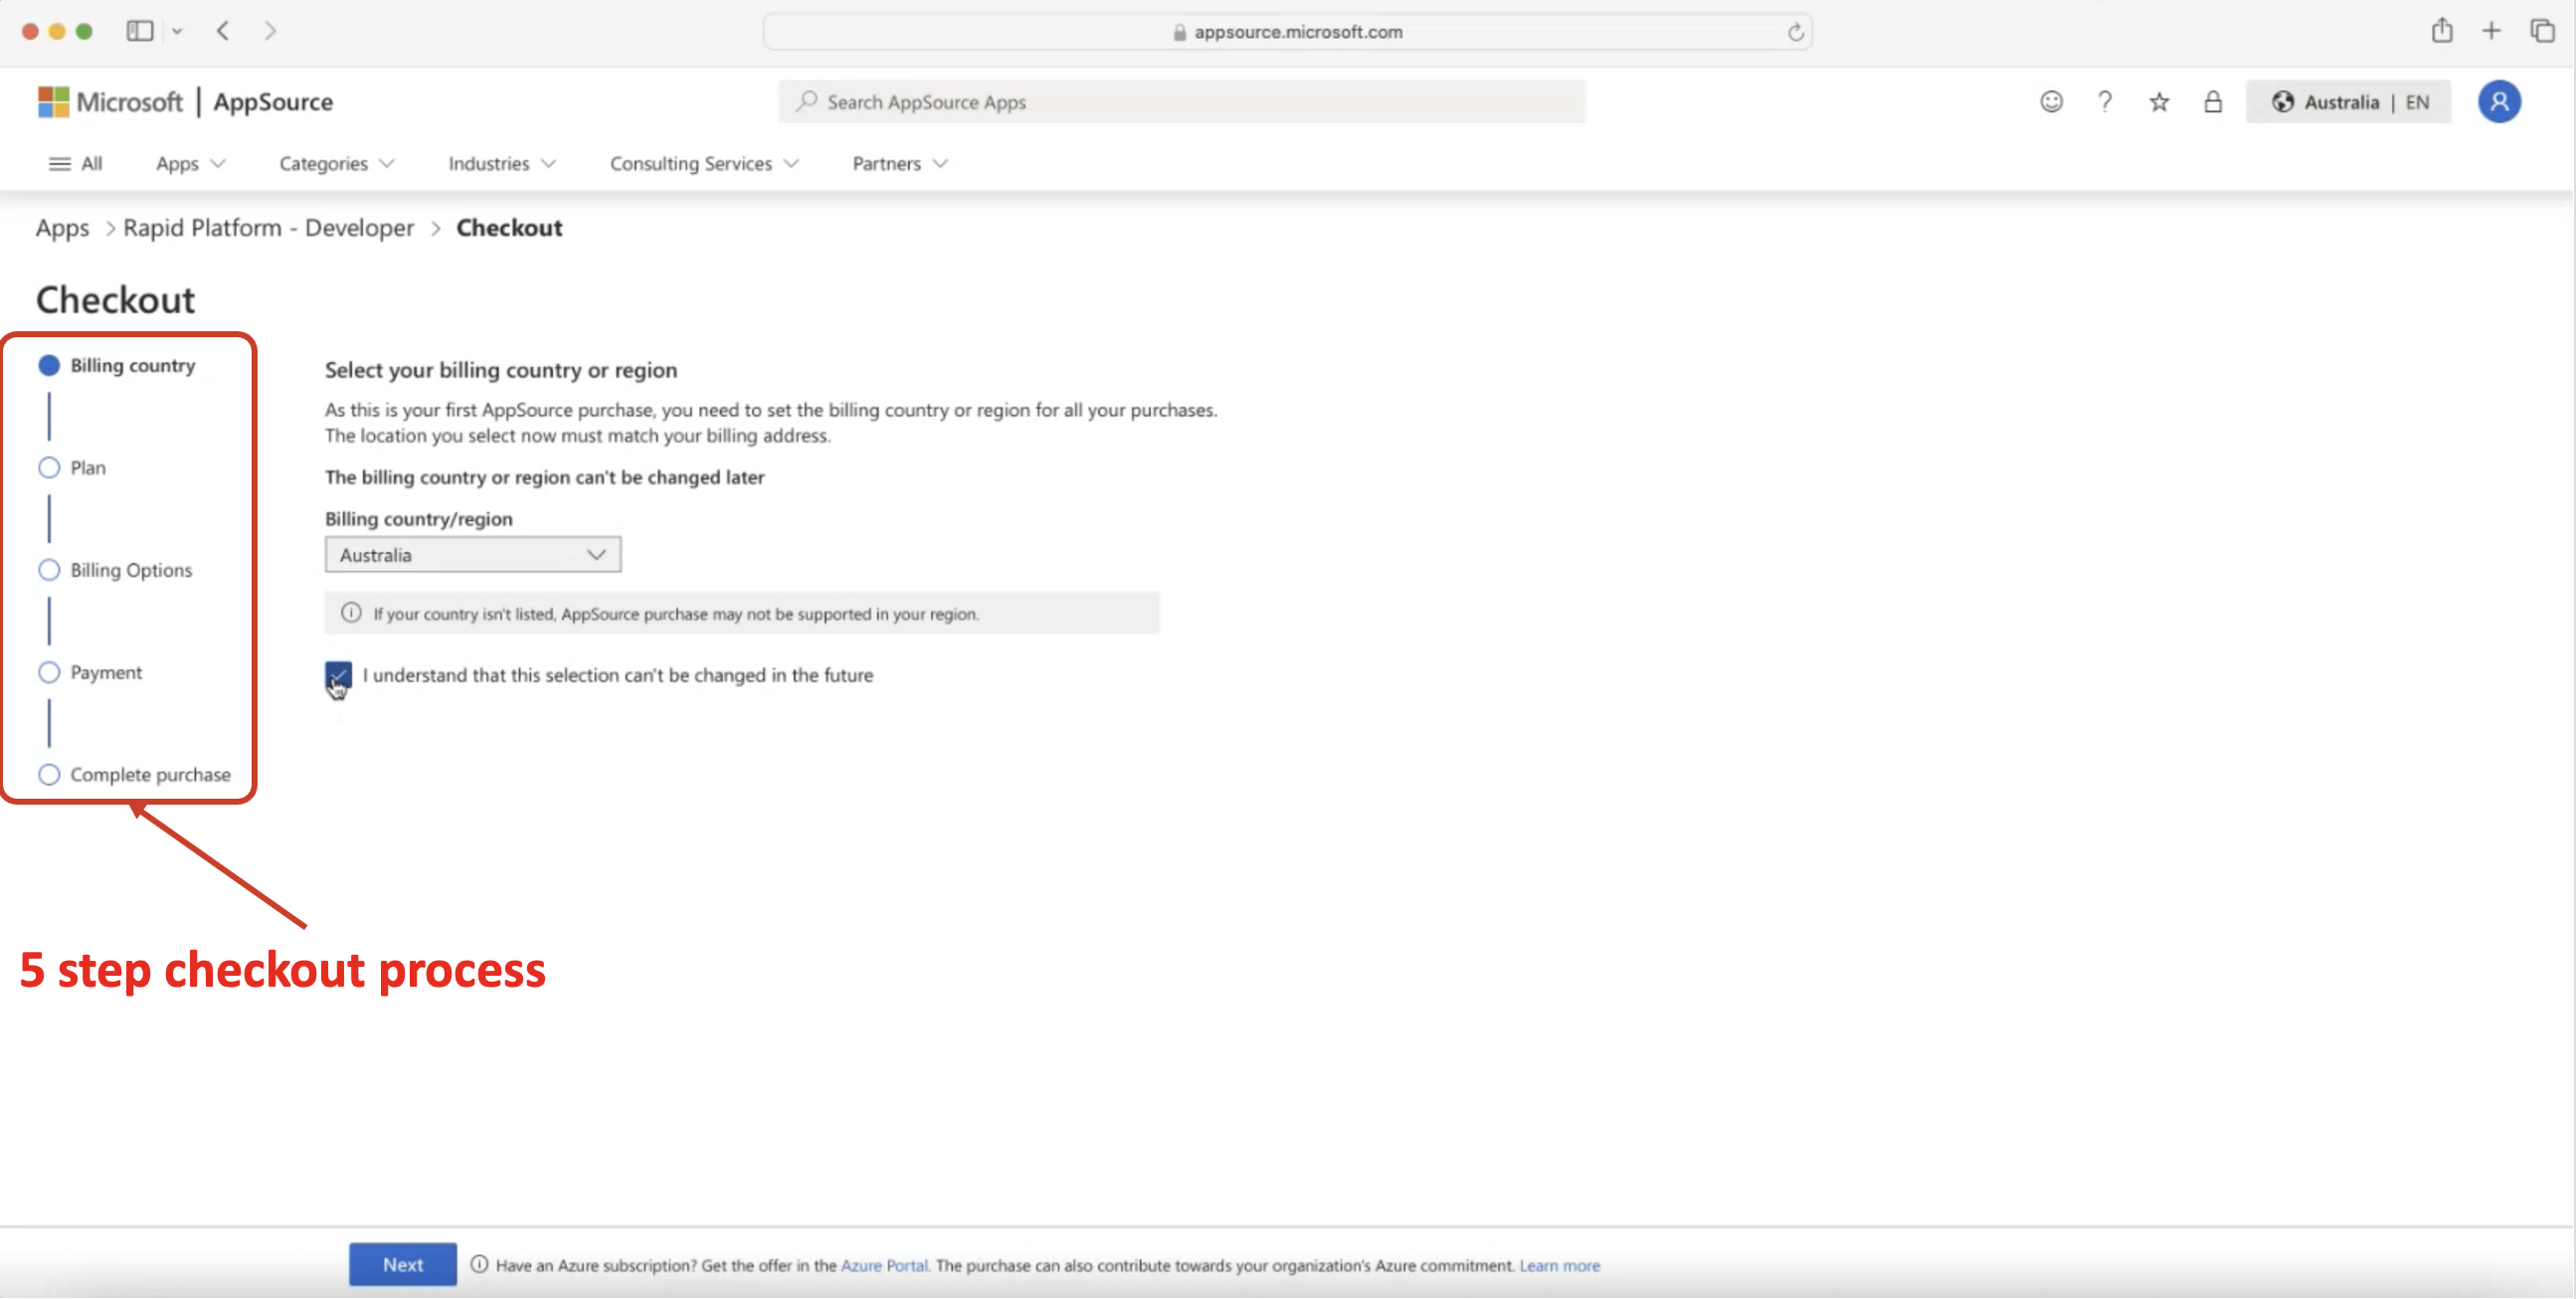The width and height of the screenshot is (2576, 1299).
Task: Select the Complete purchase step
Action: point(147,774)
